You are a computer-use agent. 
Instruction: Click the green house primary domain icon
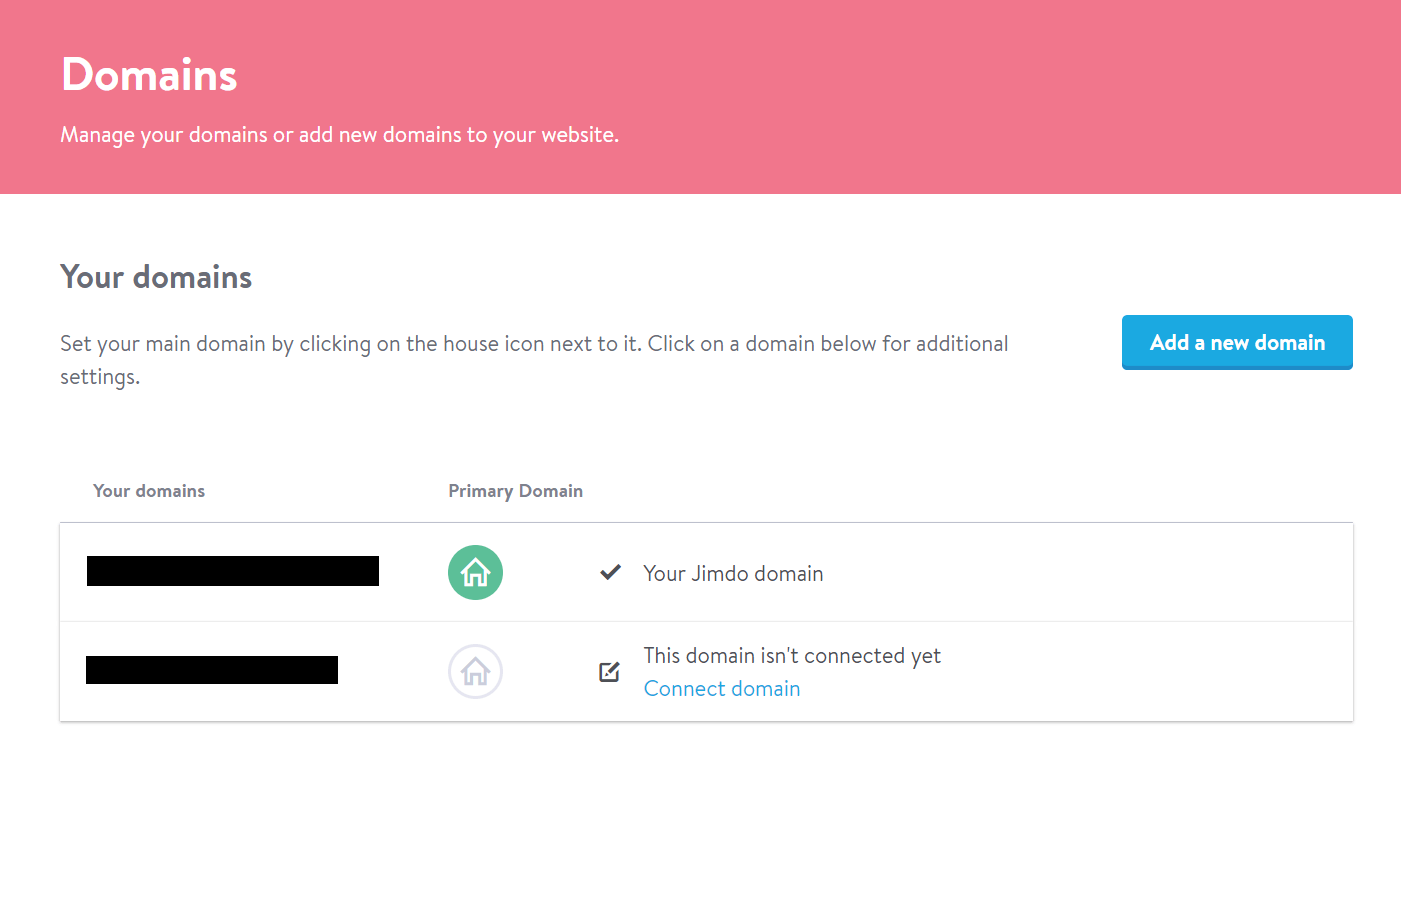[x=475, y=573]
